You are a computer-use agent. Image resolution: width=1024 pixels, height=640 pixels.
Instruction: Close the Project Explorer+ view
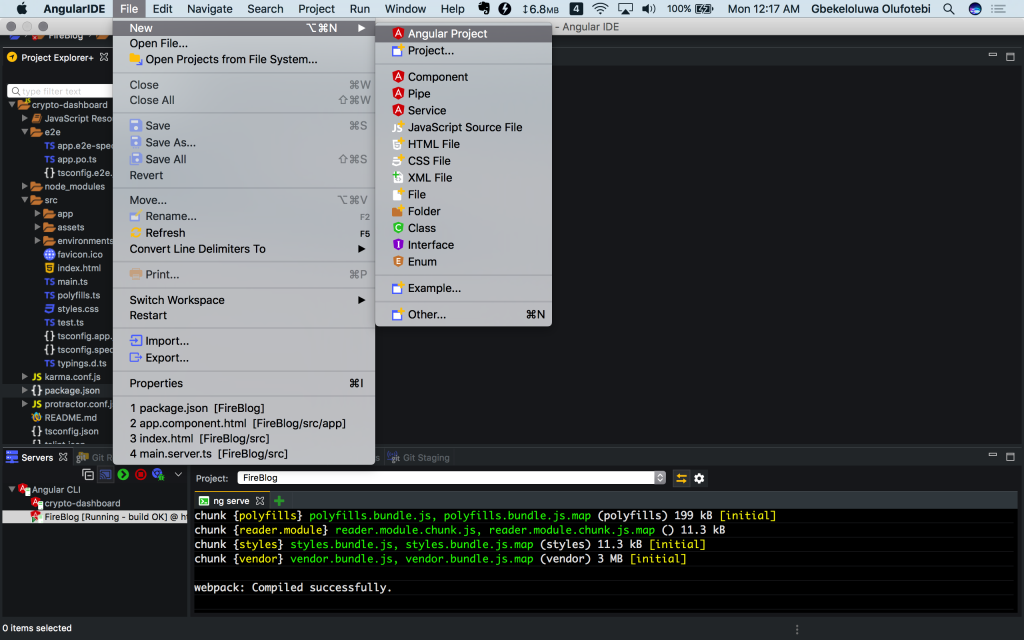[x=104, y=57]
